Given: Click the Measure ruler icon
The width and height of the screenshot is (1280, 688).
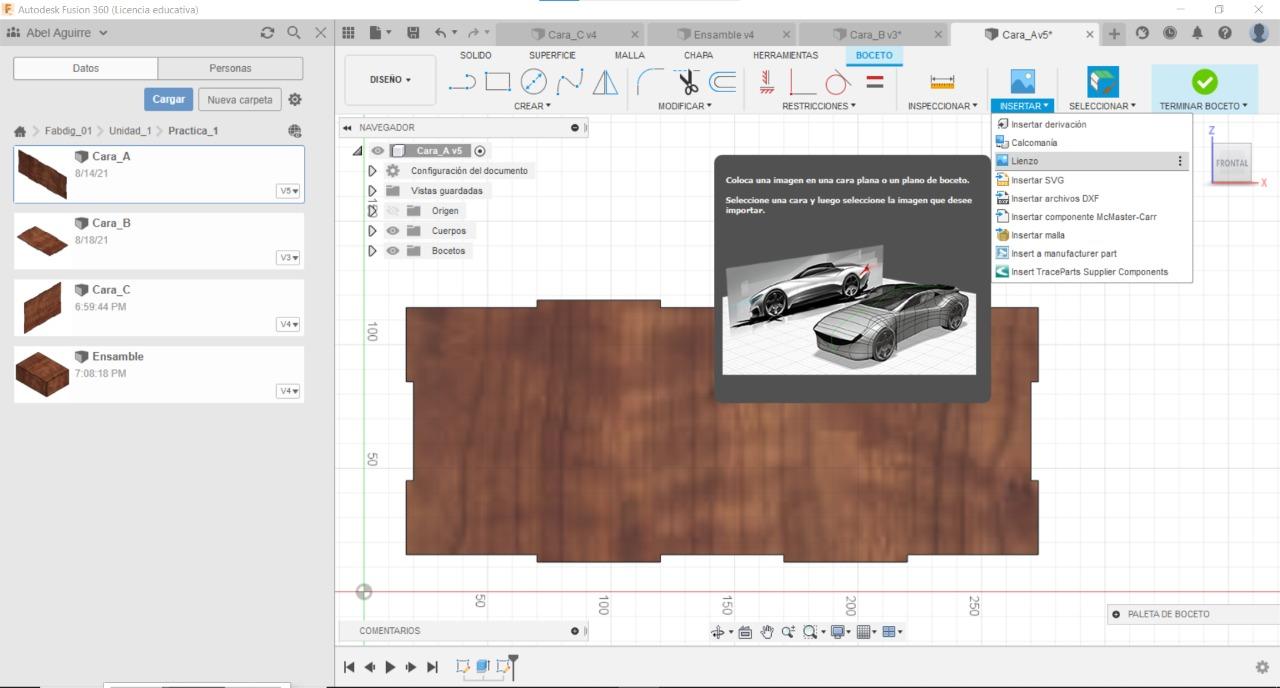Looking at the screenshot, I should [942, 82].
